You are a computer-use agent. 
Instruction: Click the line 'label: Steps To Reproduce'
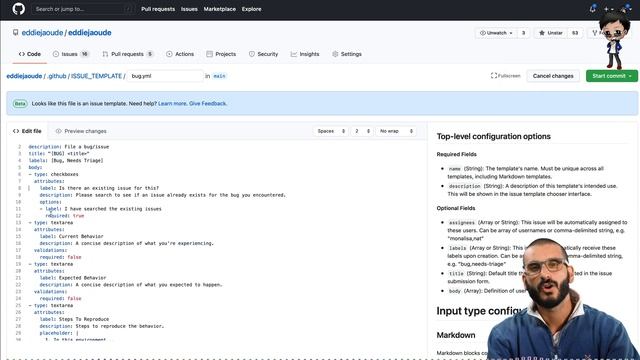[x=74, y=319]
